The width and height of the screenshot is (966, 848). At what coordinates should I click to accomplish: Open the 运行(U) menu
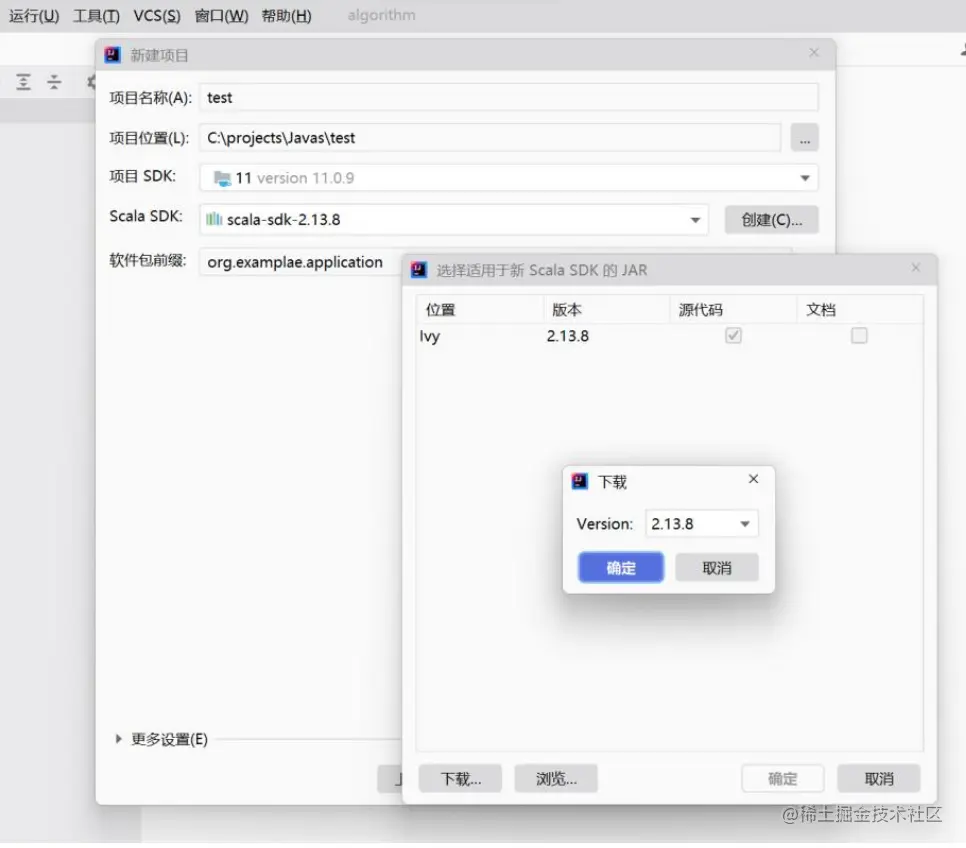click(34, 15)
